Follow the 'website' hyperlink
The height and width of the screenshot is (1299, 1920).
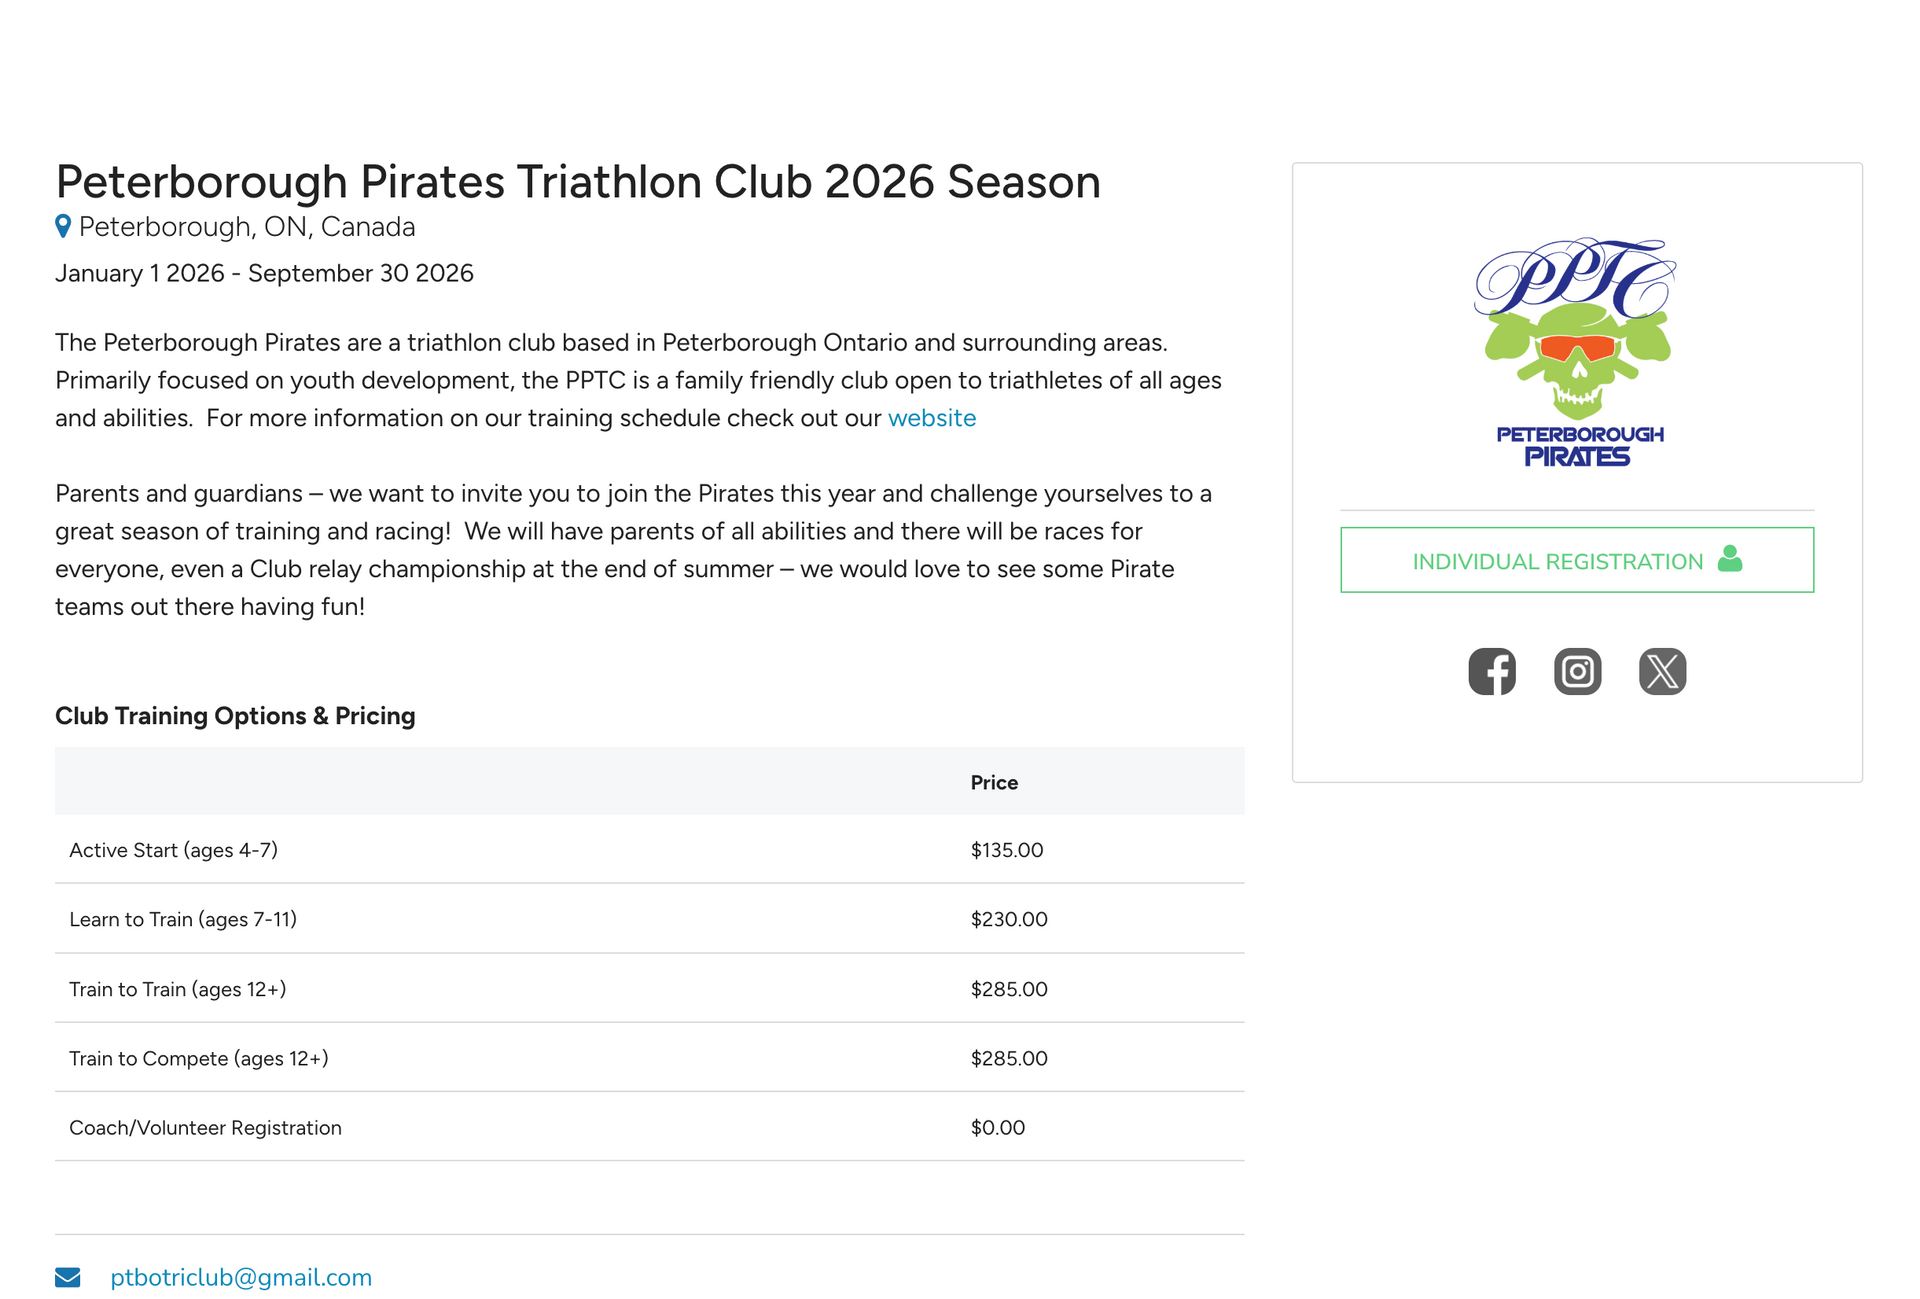(x=931, y=418)
